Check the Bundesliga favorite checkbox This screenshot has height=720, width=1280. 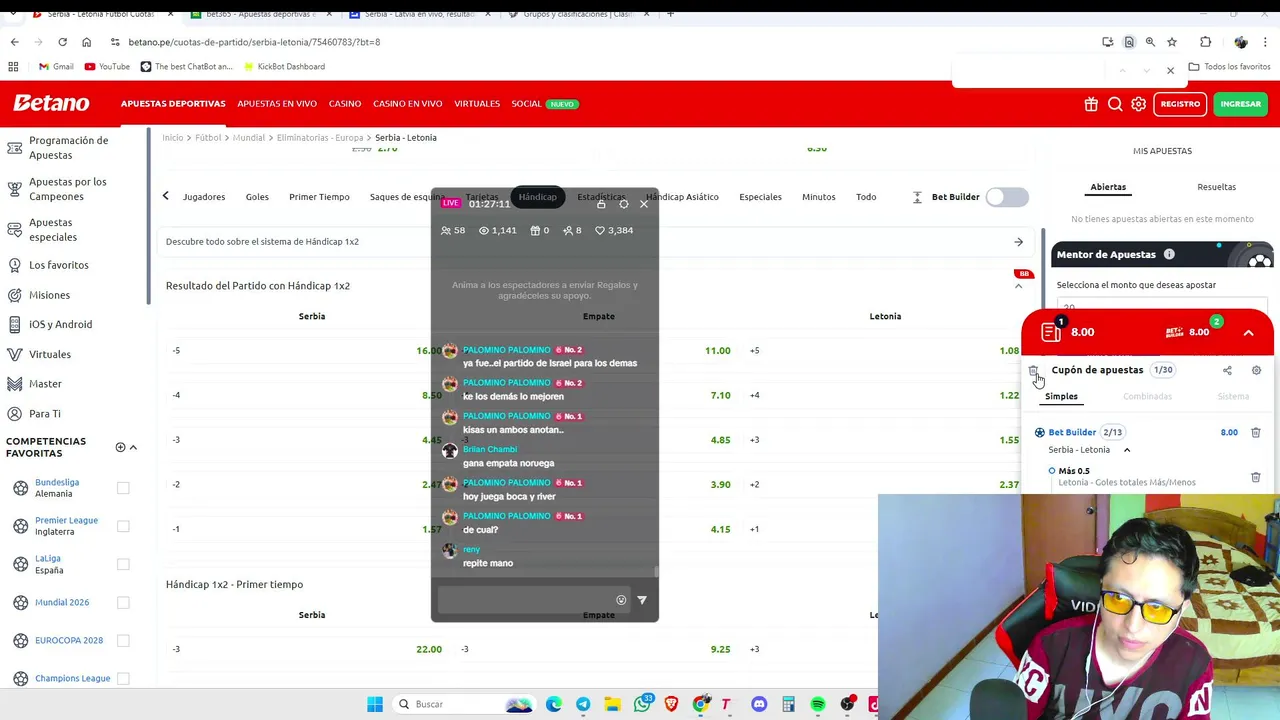[x=123, y=488]
